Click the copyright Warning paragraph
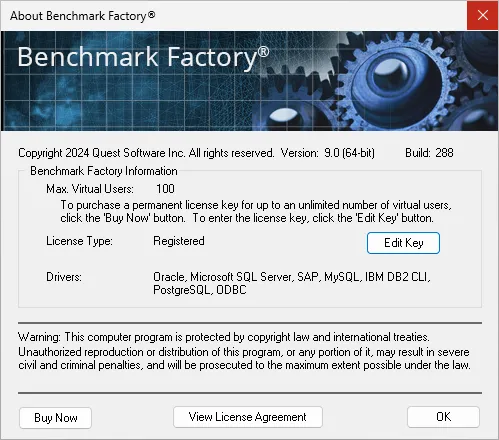499x440 pixels. (x=244, y=351)
